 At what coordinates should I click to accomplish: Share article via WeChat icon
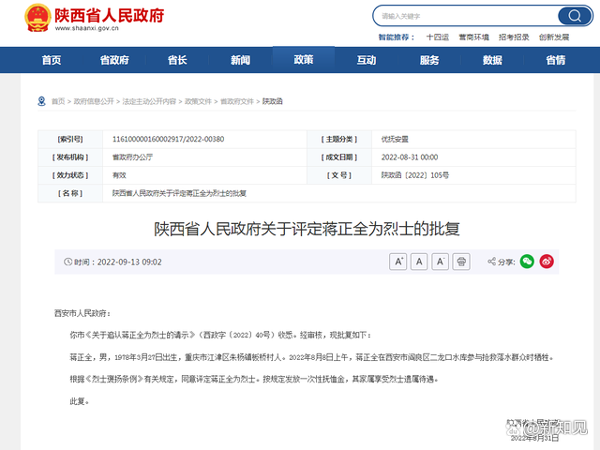[x=527, y=262]
